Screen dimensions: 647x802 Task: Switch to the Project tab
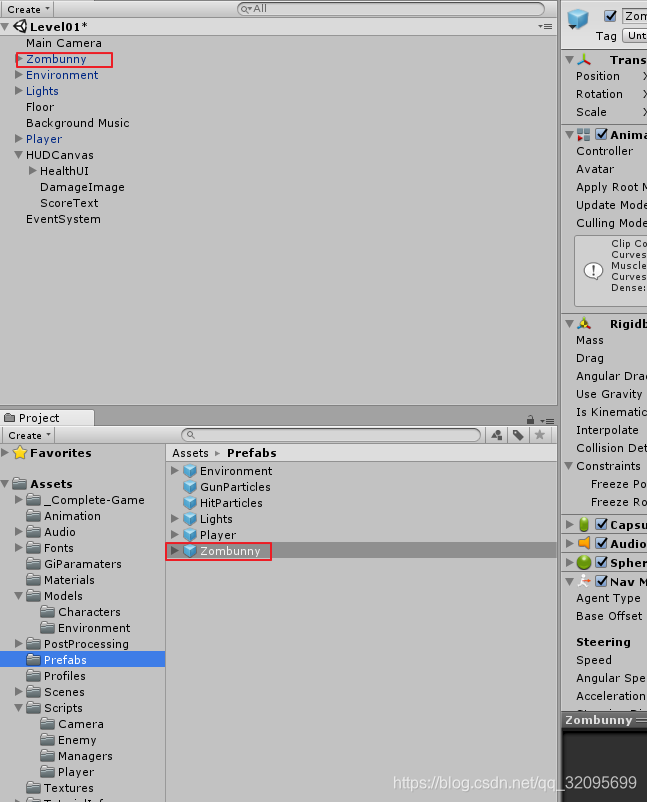click(x=38, y=418)
